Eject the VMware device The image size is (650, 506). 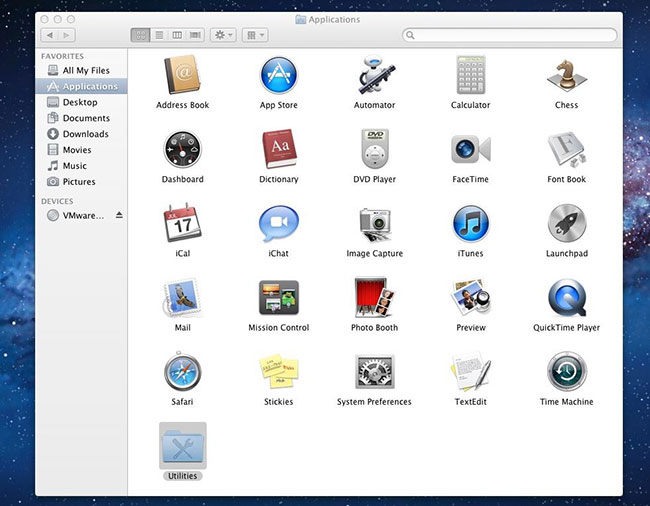click(x=119, y=215)
